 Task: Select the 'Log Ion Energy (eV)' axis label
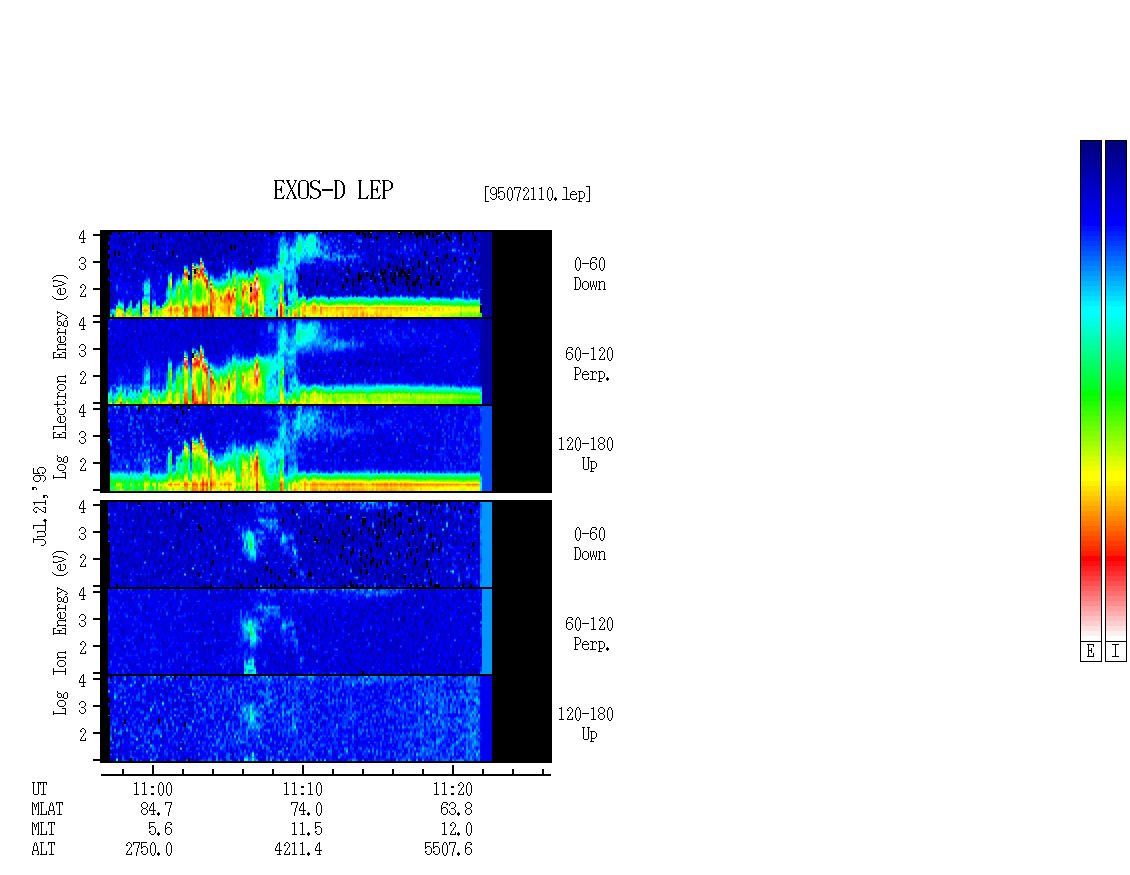(60, 632)
